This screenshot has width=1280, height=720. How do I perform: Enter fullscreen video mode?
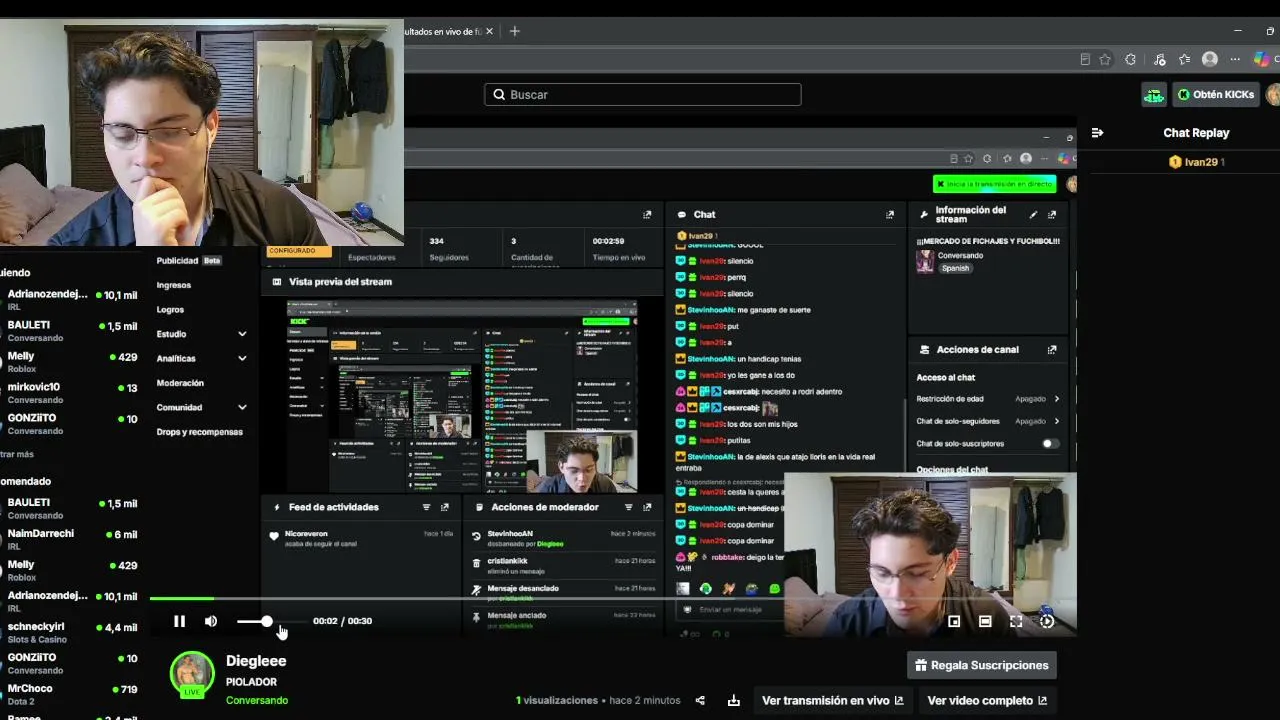(1016, 621)
